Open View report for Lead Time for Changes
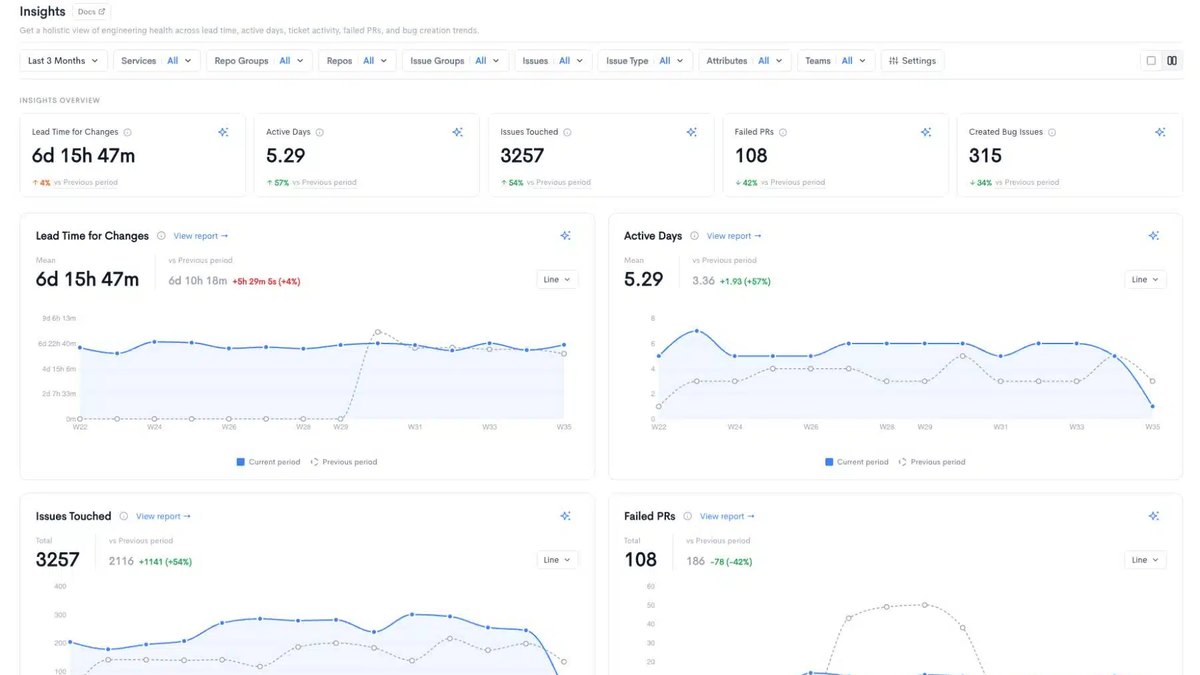 (201, 236)
